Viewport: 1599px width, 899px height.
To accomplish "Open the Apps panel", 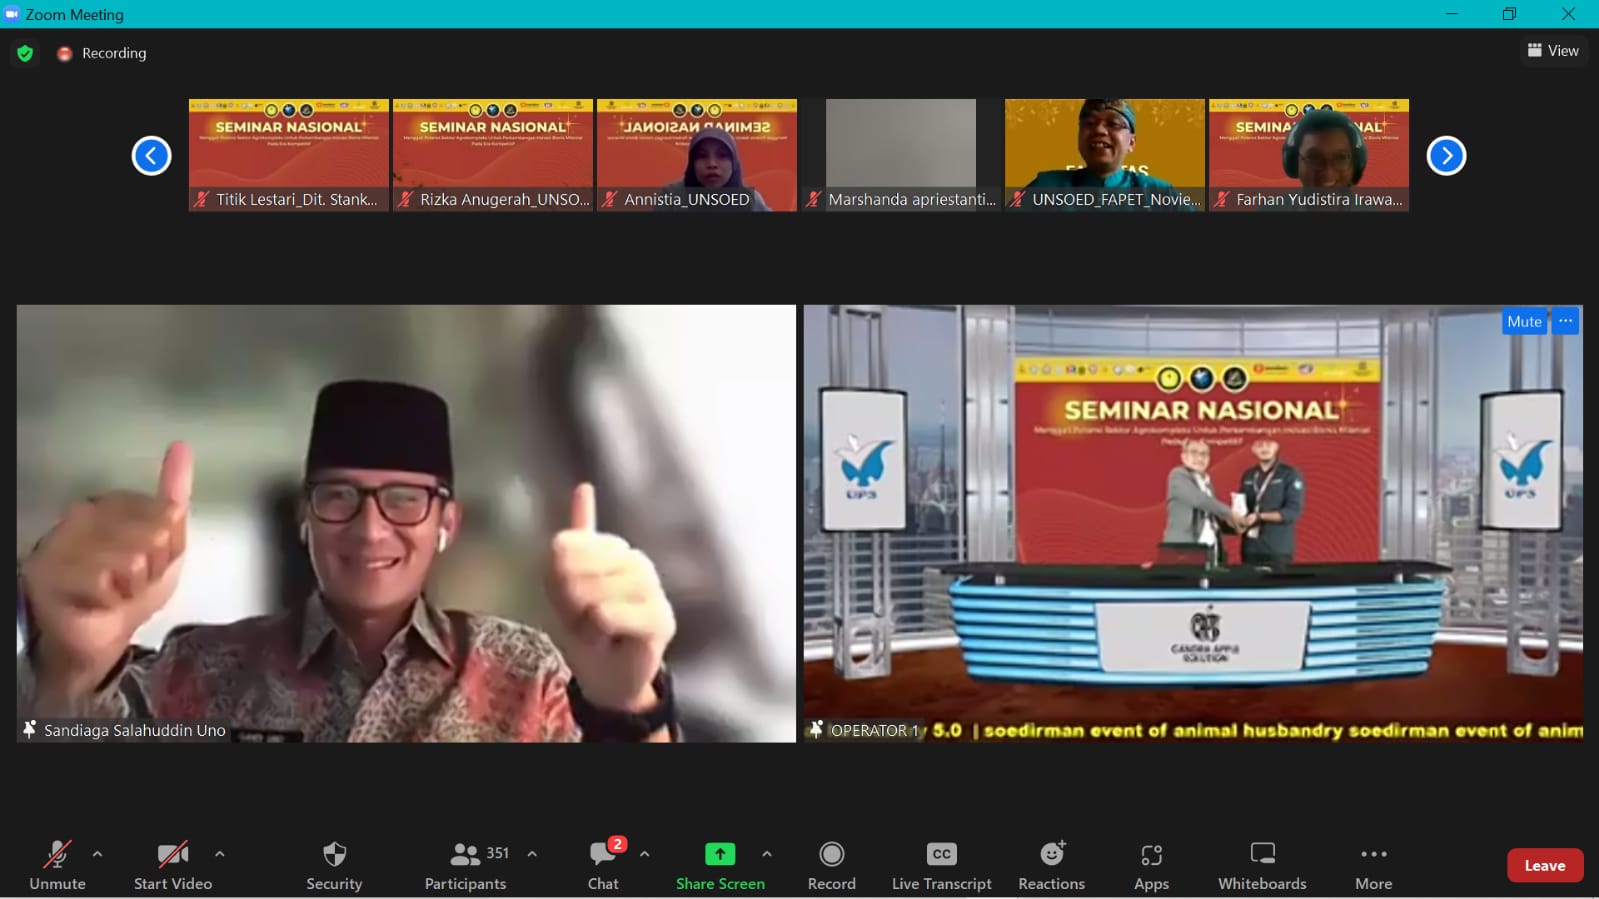I will [x=1151, y=865].
